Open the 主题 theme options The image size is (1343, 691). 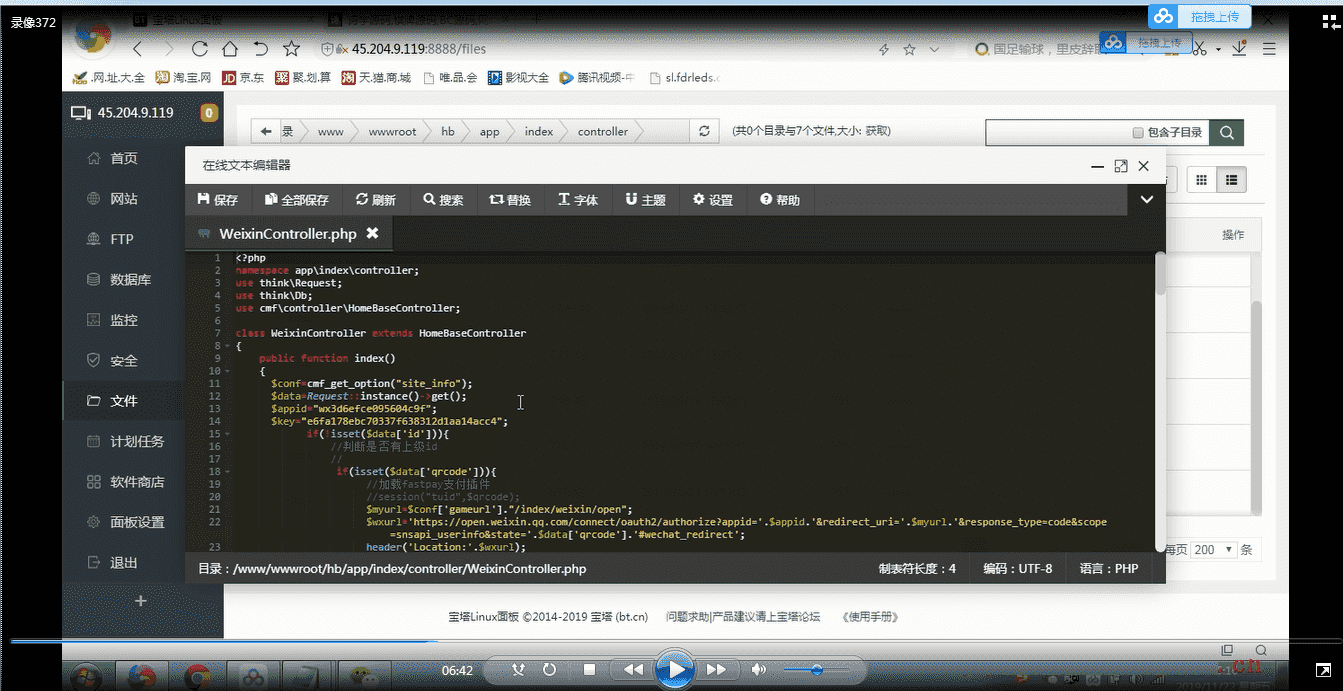point(645,200)
